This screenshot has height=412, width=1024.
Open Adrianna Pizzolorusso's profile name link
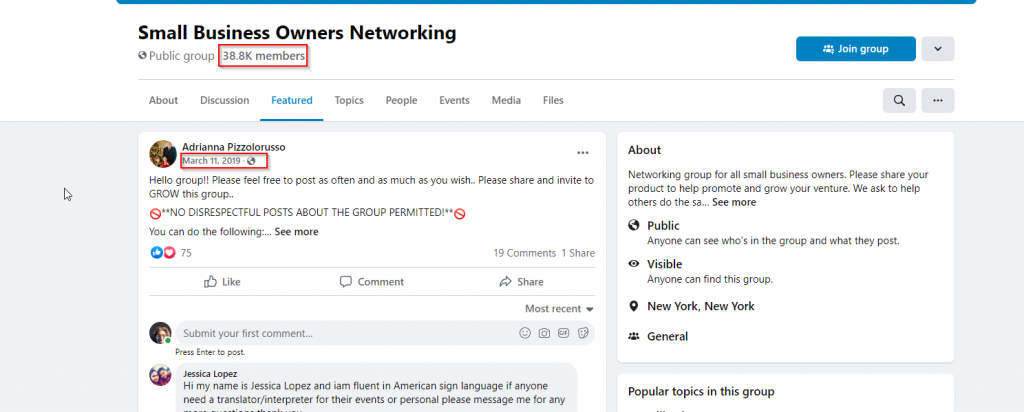234,147
